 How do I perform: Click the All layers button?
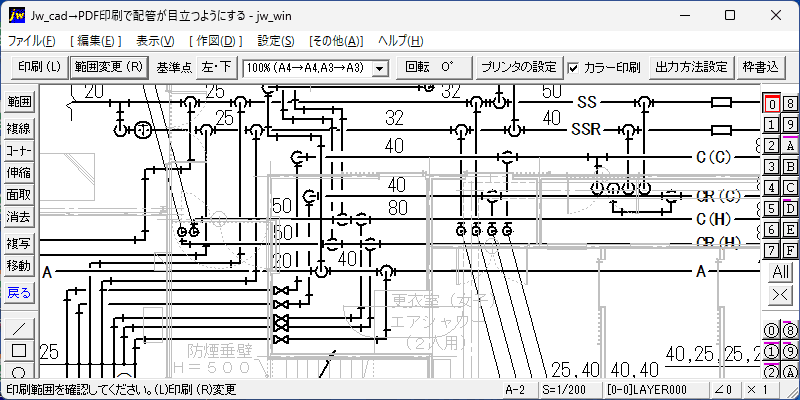point(781,272)
